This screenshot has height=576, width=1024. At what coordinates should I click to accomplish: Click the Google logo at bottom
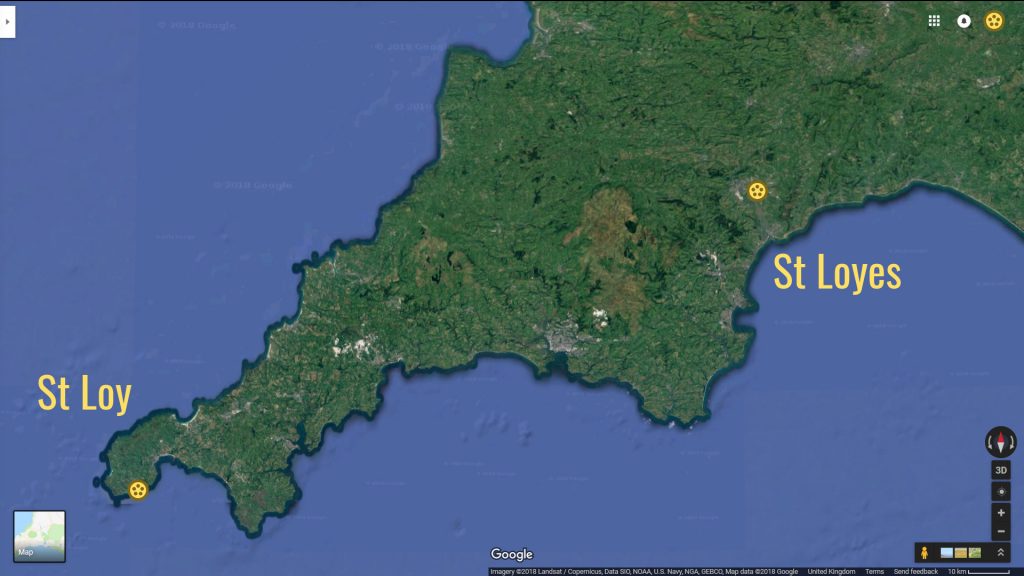point(512,555)
